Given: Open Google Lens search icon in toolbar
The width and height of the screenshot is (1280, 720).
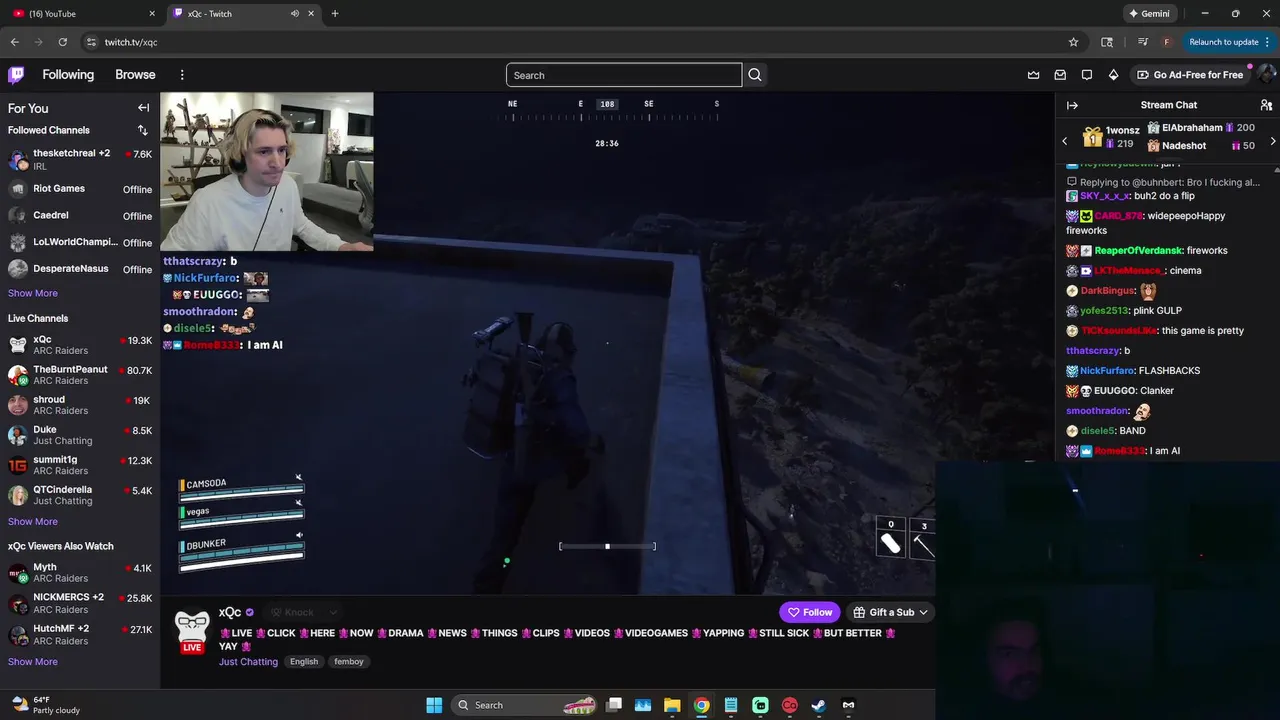Looking at the screenshot, I should pyautogui.click(x=1107, y=42).
